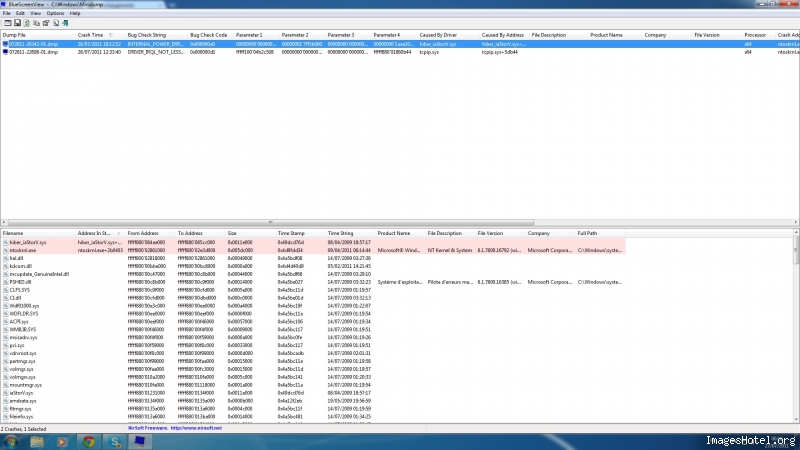Sort lower pane by Time String header

point(350,233)
